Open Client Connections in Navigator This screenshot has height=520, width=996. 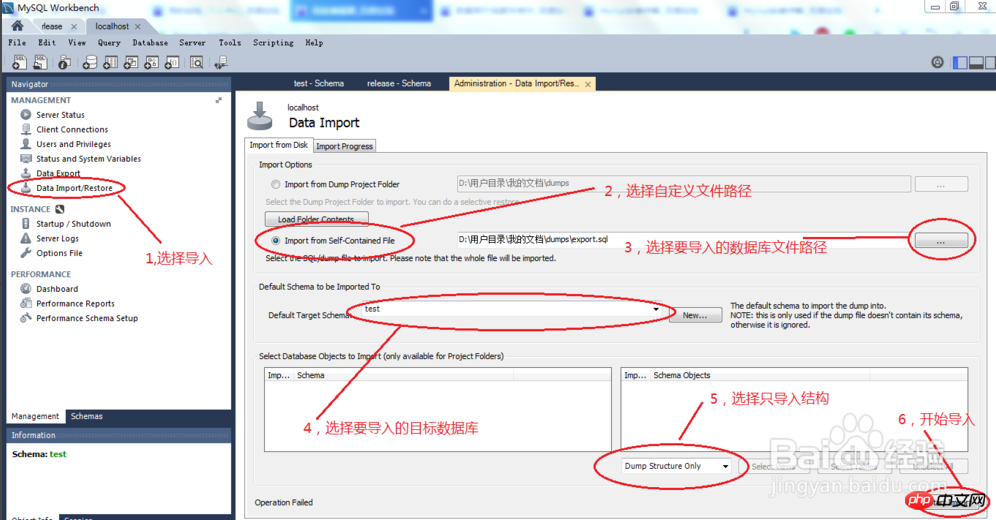pyautogui.click(x=72, y=130)
